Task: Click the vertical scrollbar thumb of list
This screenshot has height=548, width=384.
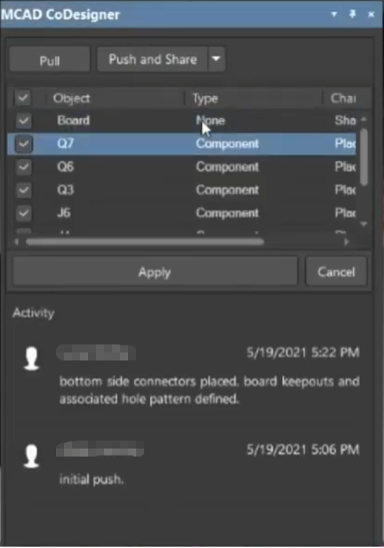Action: 364,157
